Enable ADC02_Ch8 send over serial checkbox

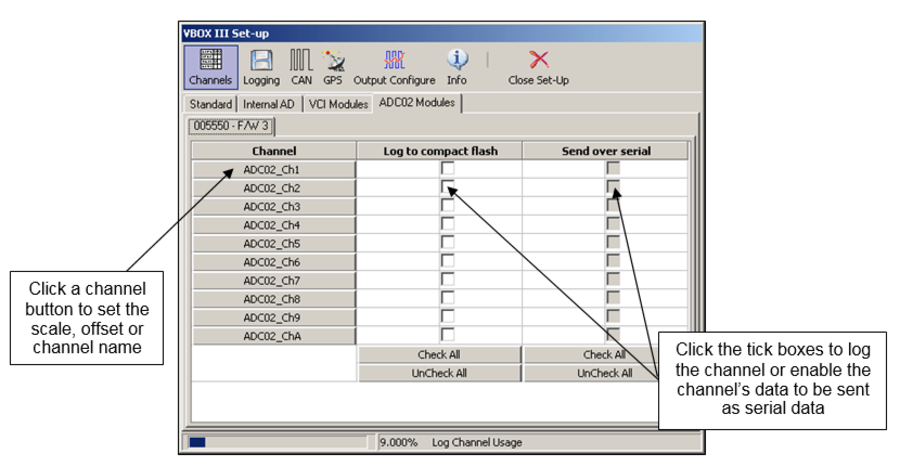click(613, 298)
